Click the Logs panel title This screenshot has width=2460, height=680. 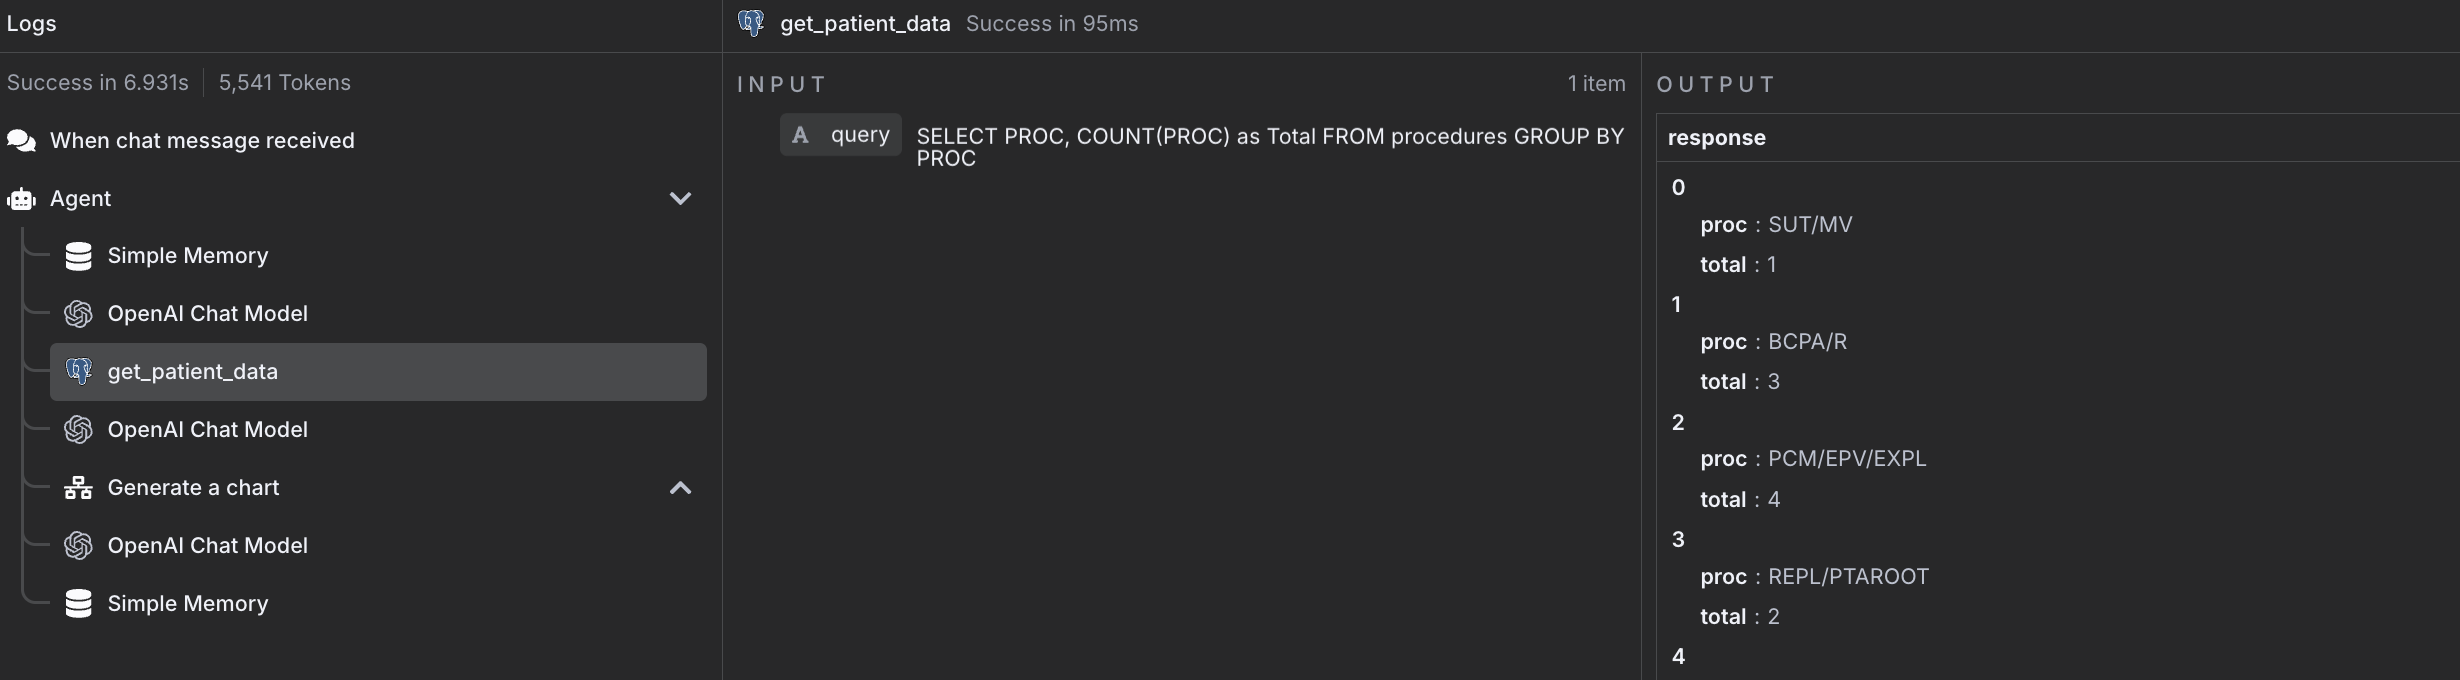(x=31, y=24)
